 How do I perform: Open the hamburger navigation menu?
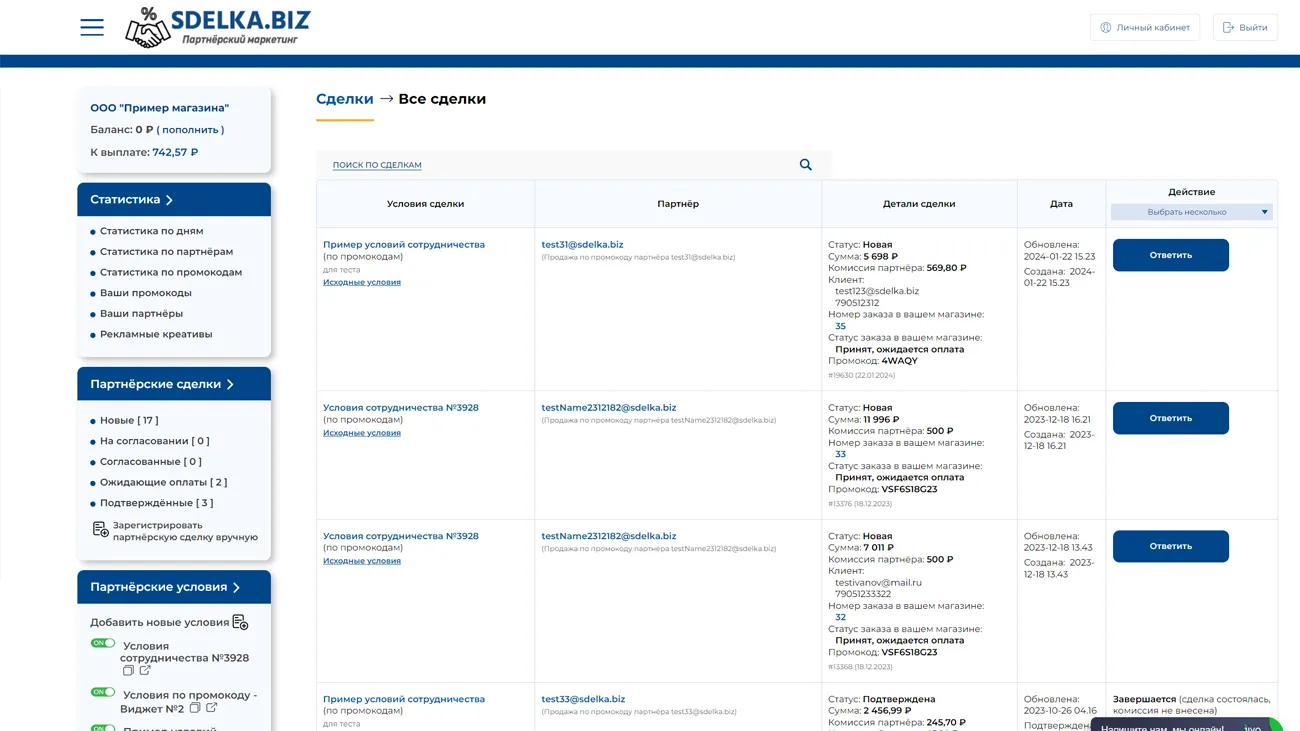(92, 27)
